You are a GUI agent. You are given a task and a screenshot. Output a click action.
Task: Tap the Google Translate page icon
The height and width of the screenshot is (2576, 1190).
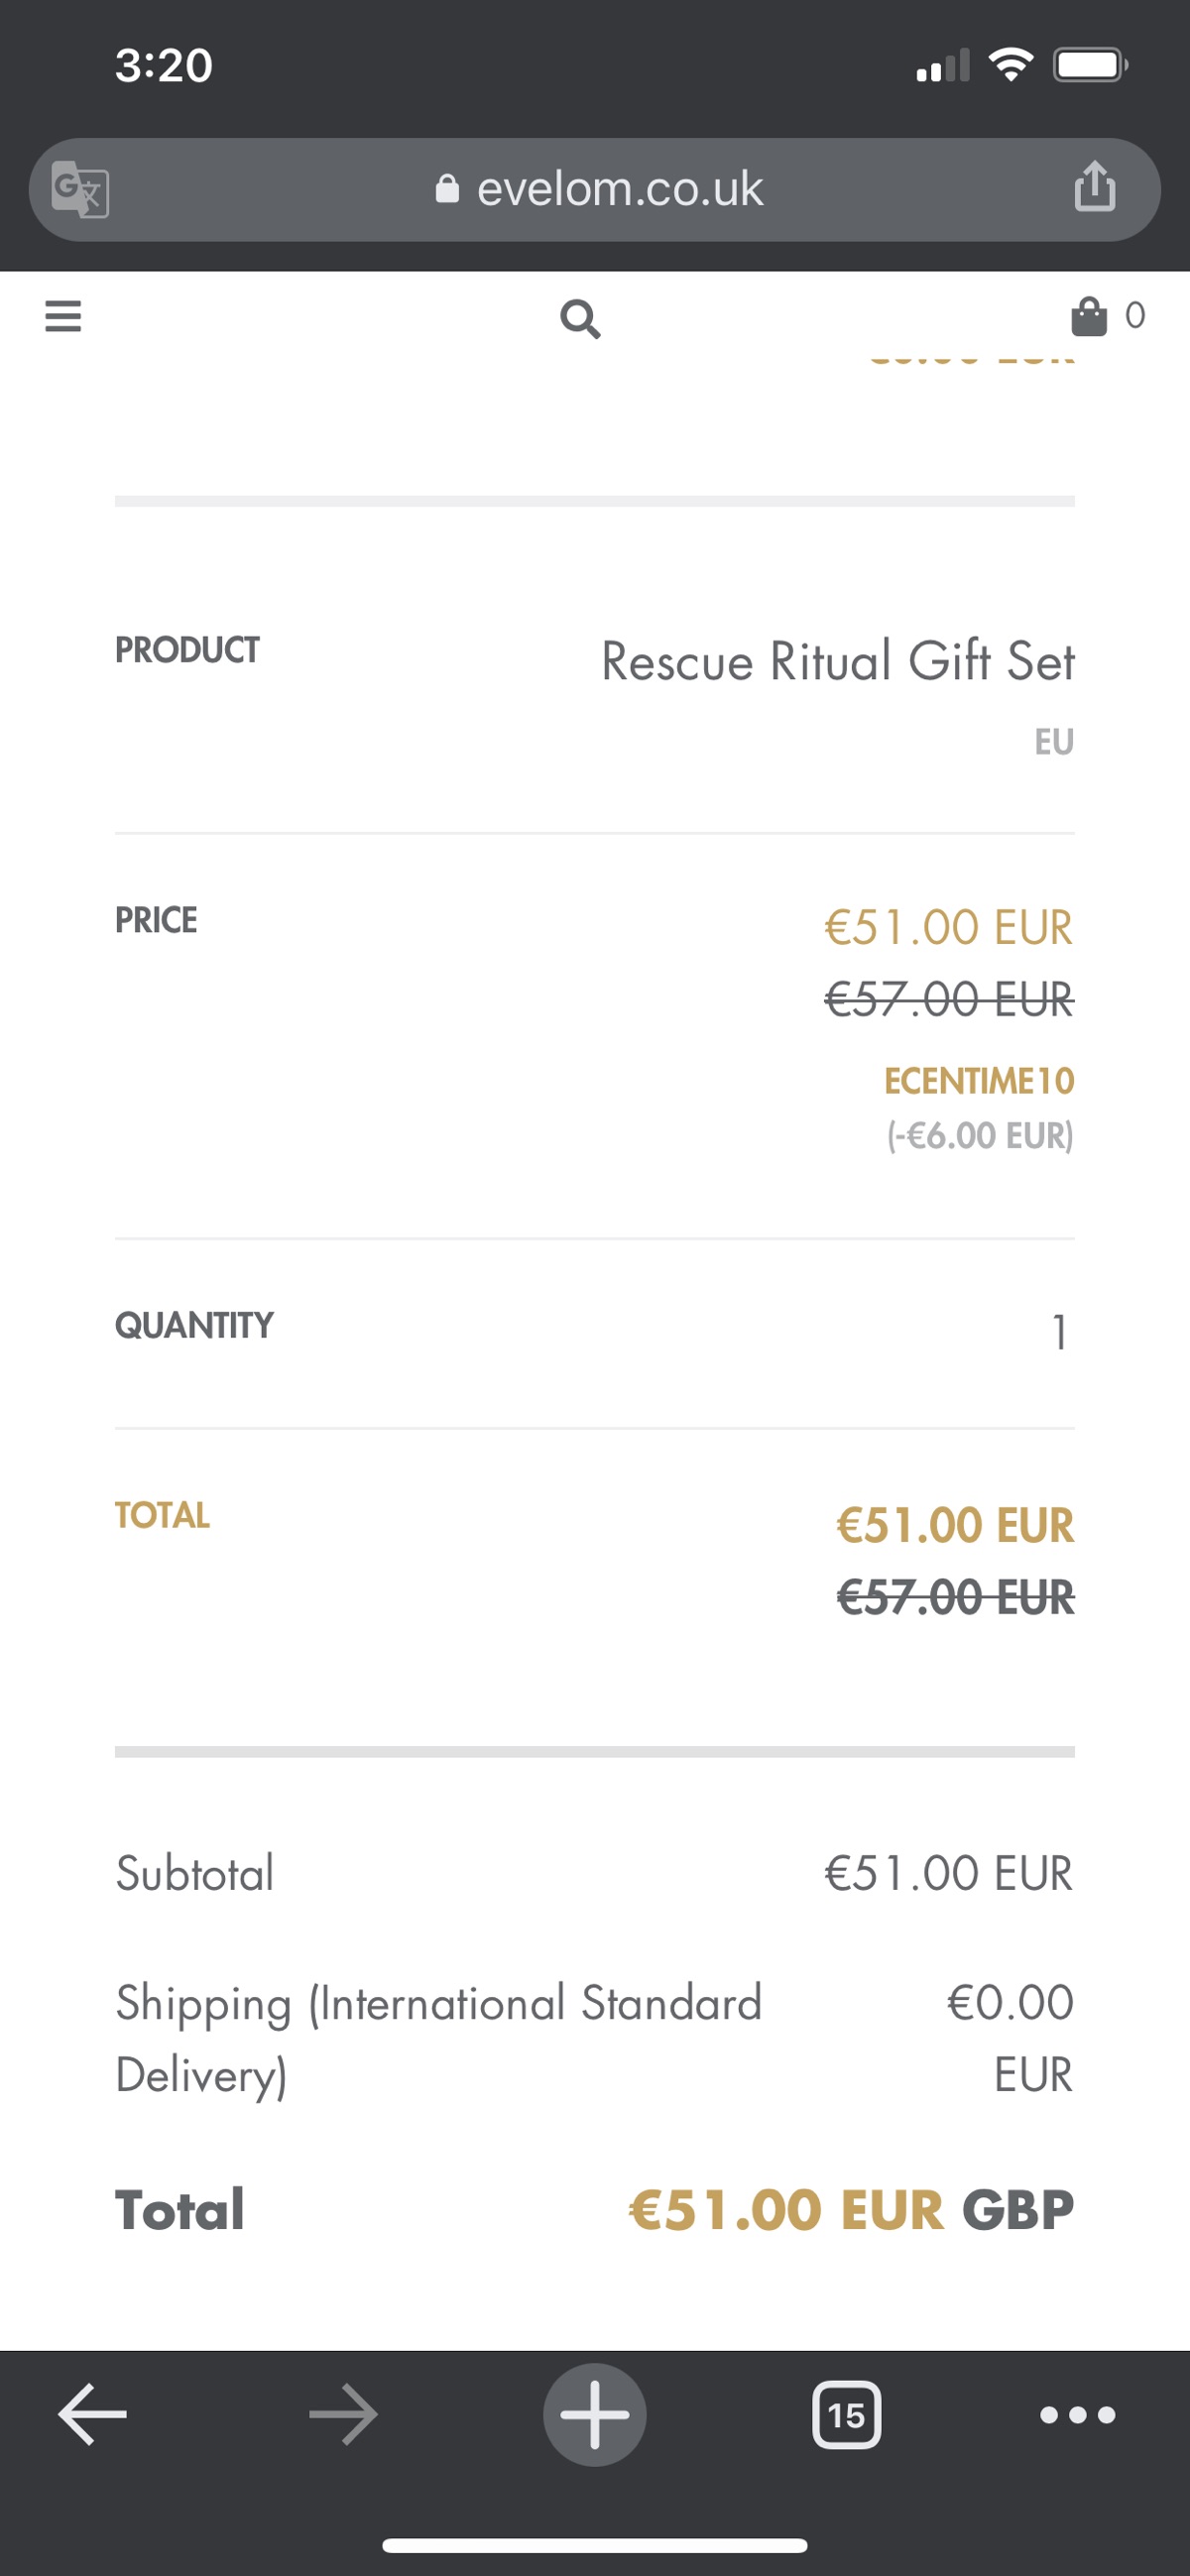(x=80, y=189)
